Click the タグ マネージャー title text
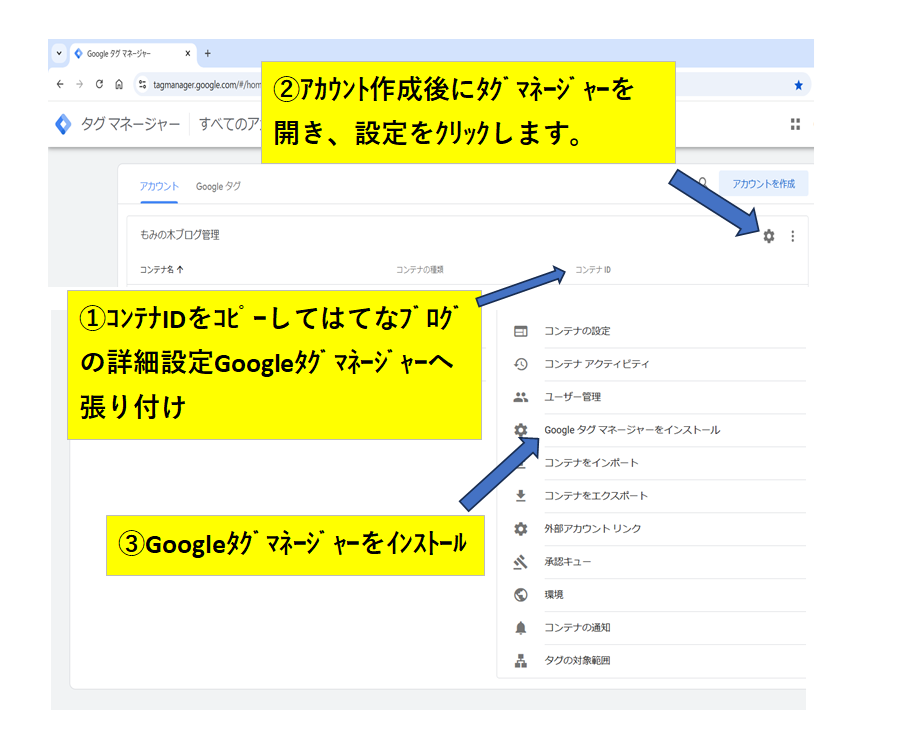The height and width of the screenshot is (751, 906). point(131,124)
